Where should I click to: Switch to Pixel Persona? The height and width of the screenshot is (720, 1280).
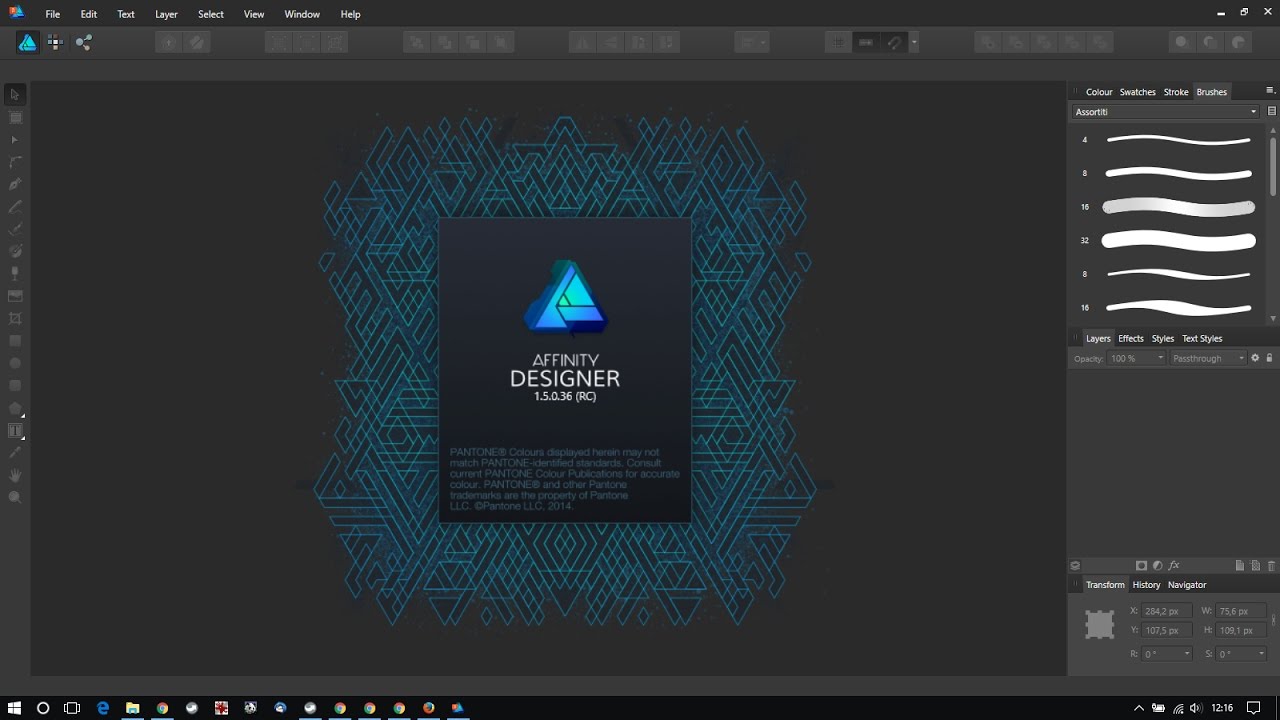pyautogui.click(x=55, y=42)
